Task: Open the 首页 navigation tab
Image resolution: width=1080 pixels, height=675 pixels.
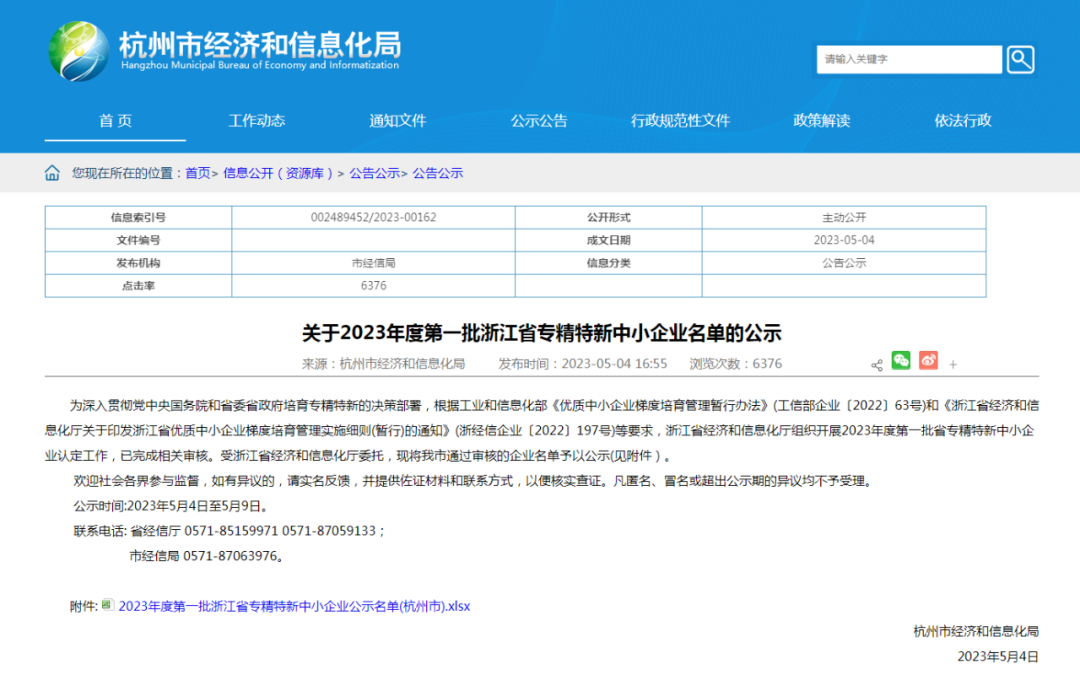Action: (115, 121)
